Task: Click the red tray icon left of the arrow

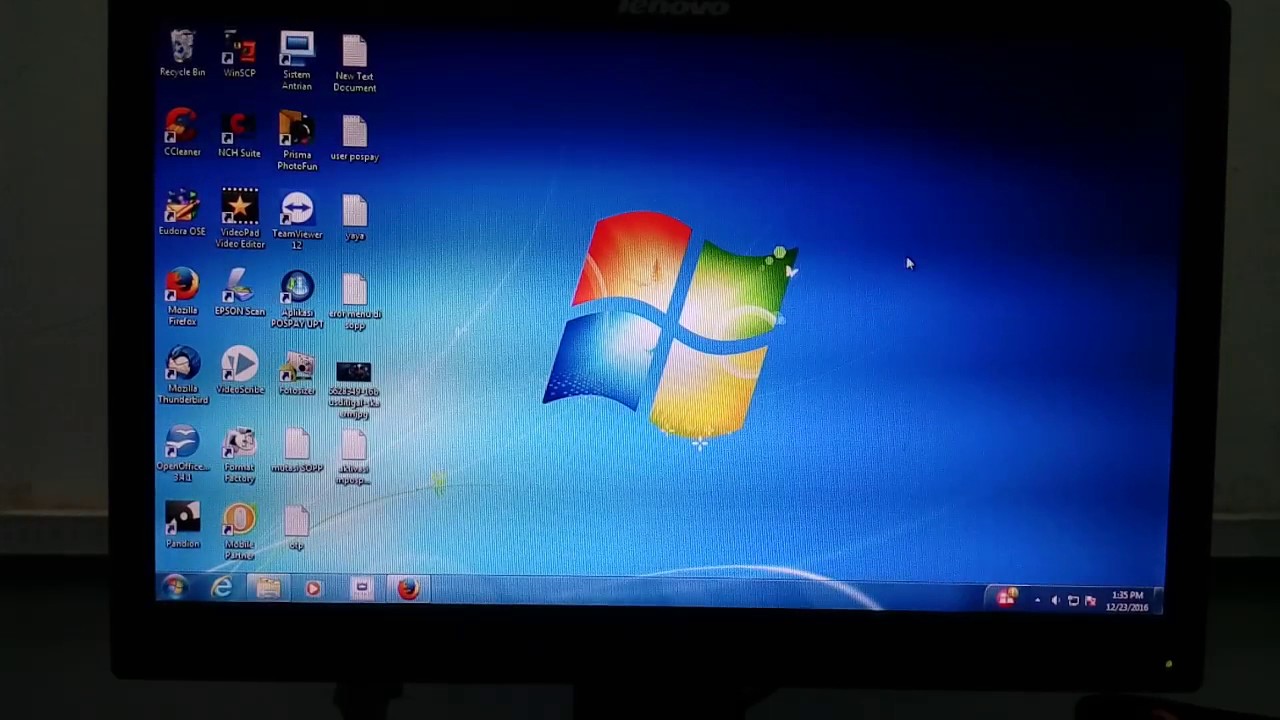Action: tap(1006, 598)
